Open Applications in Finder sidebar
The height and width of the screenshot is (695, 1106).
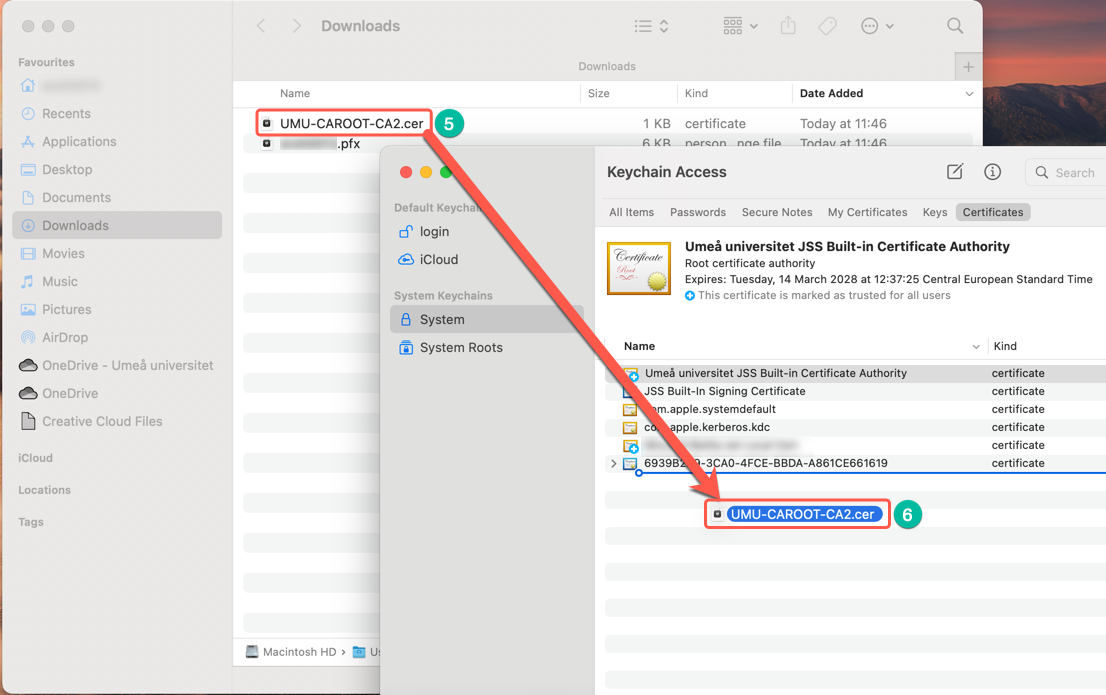coord(79,142)
